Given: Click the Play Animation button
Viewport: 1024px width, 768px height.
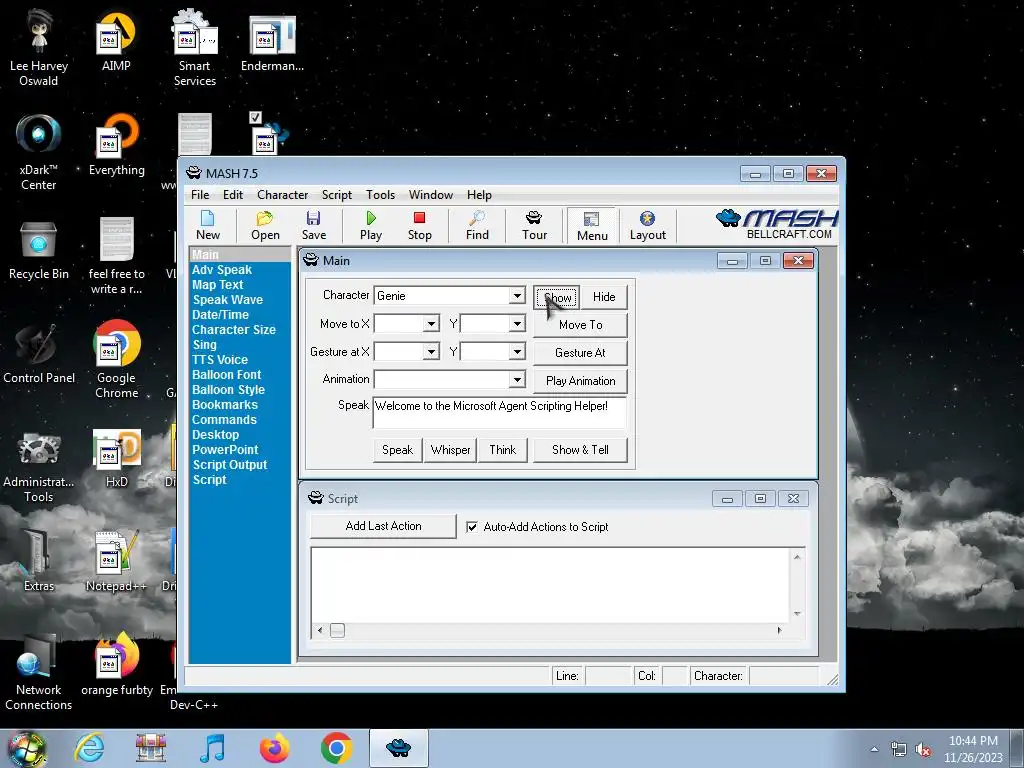Looking at the screenshot, I should pyautogui.click(x=580, y=381).
